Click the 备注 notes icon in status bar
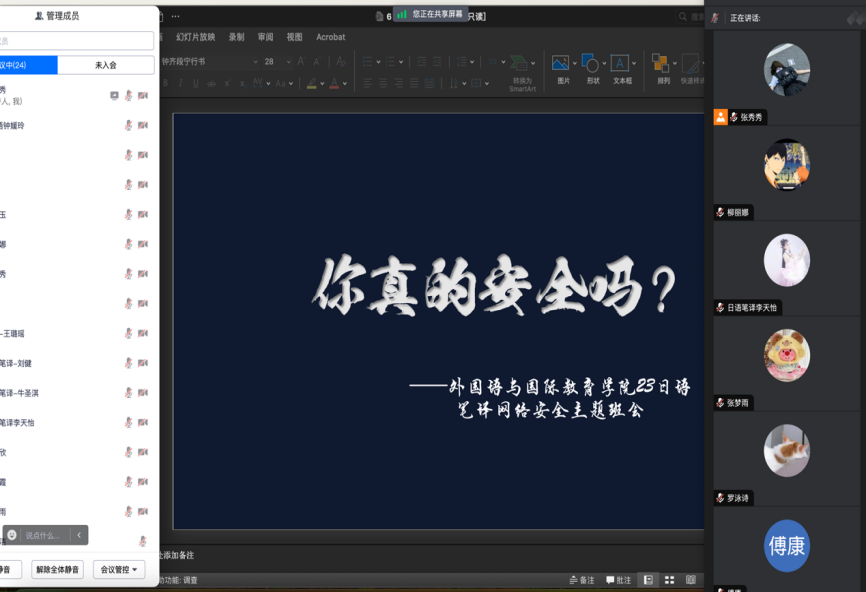The height and width of the screenshot is (592, 866). [582, 580]
